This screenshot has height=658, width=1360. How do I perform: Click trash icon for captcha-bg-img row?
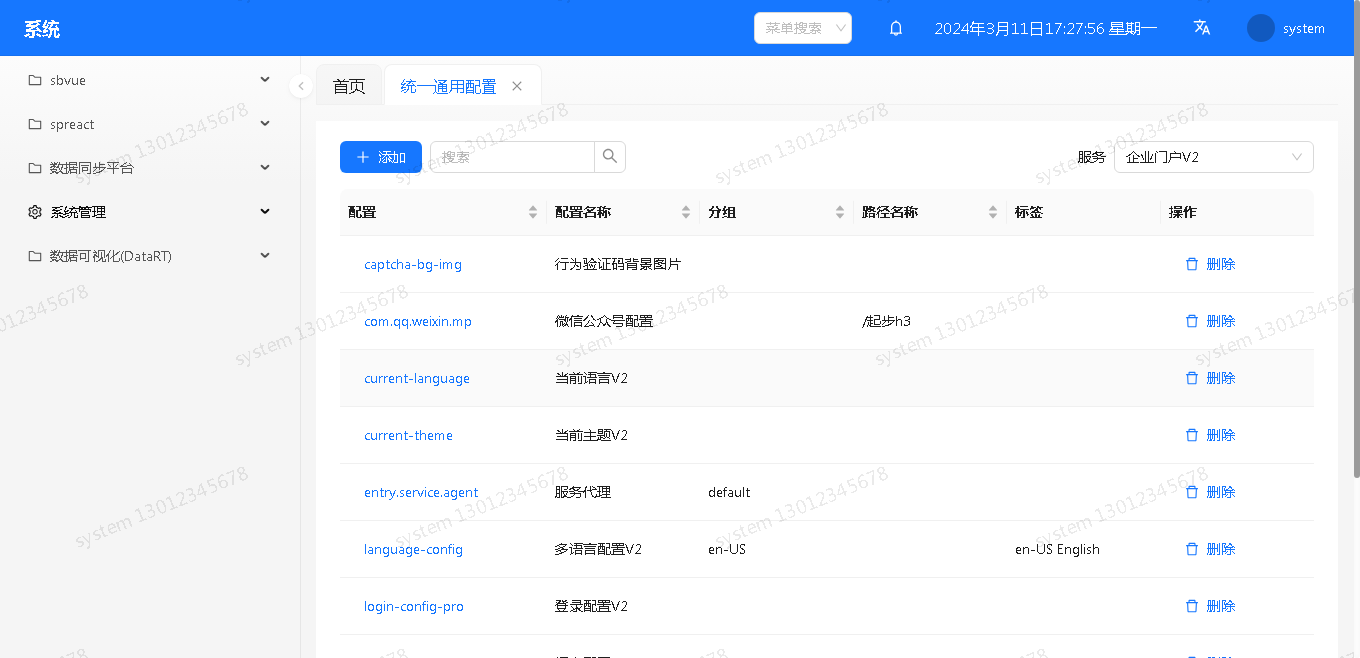[1191, 264]
